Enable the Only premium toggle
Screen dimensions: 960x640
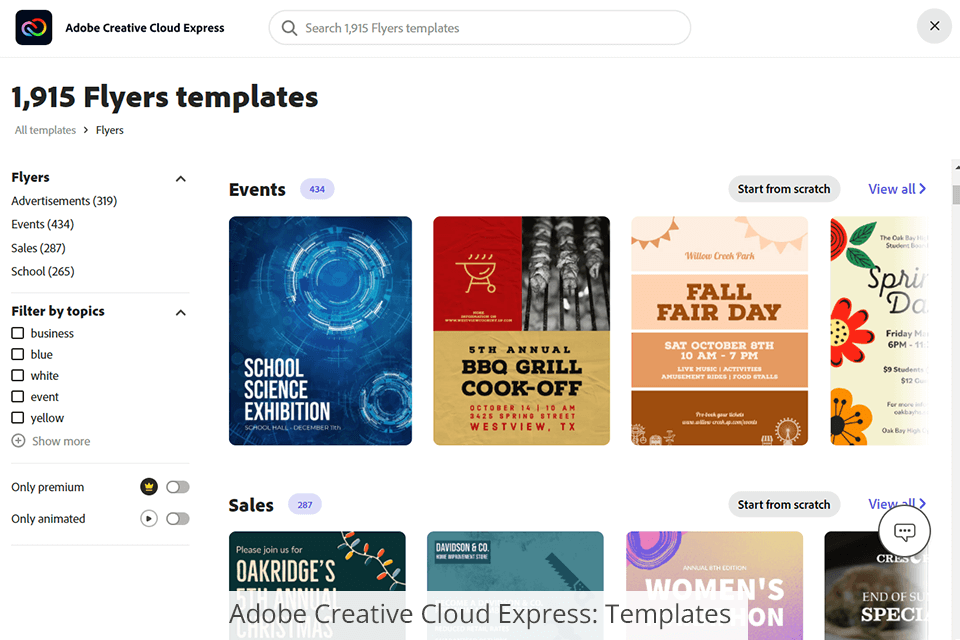coord(178,487)
